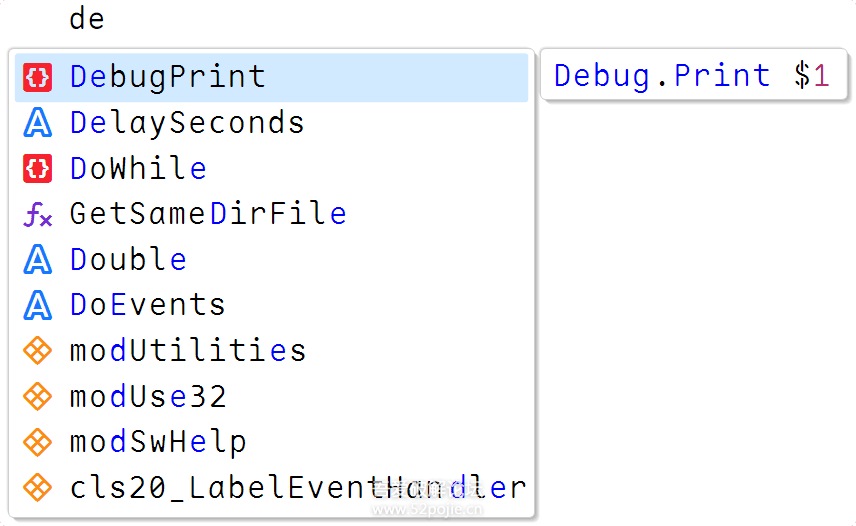
Task: Click the text icon beside DoEvents
Action: click(37, 305)
